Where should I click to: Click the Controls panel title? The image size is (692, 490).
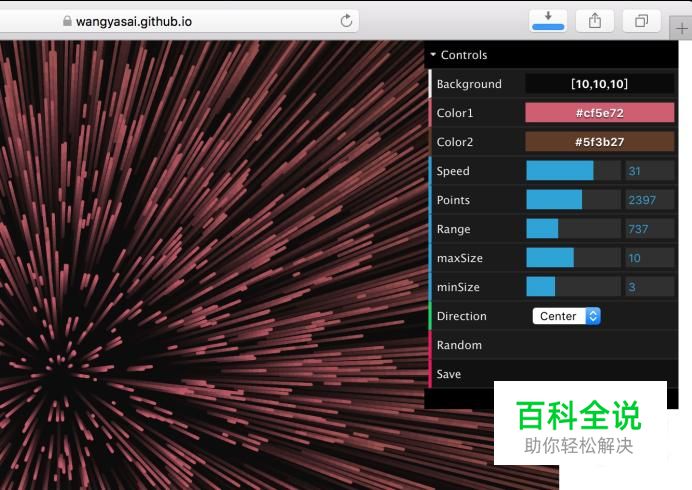pyautogui.click(x=464, y=55)
